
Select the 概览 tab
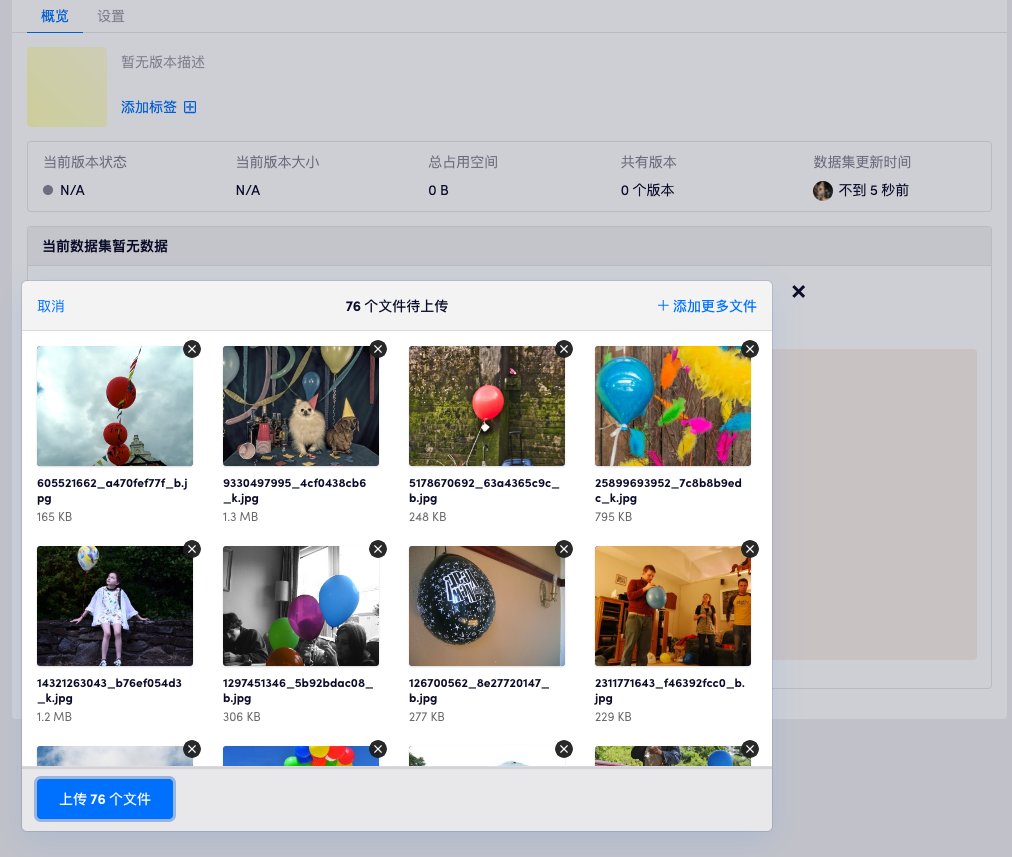coord(55,16)
